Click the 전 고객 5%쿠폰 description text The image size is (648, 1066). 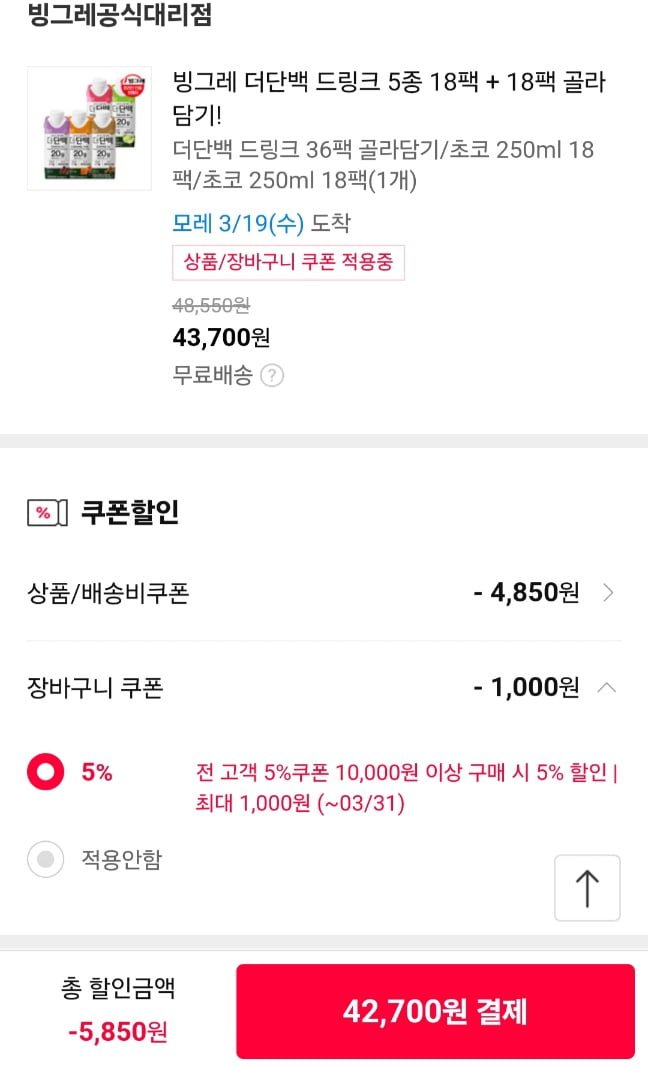406,788
